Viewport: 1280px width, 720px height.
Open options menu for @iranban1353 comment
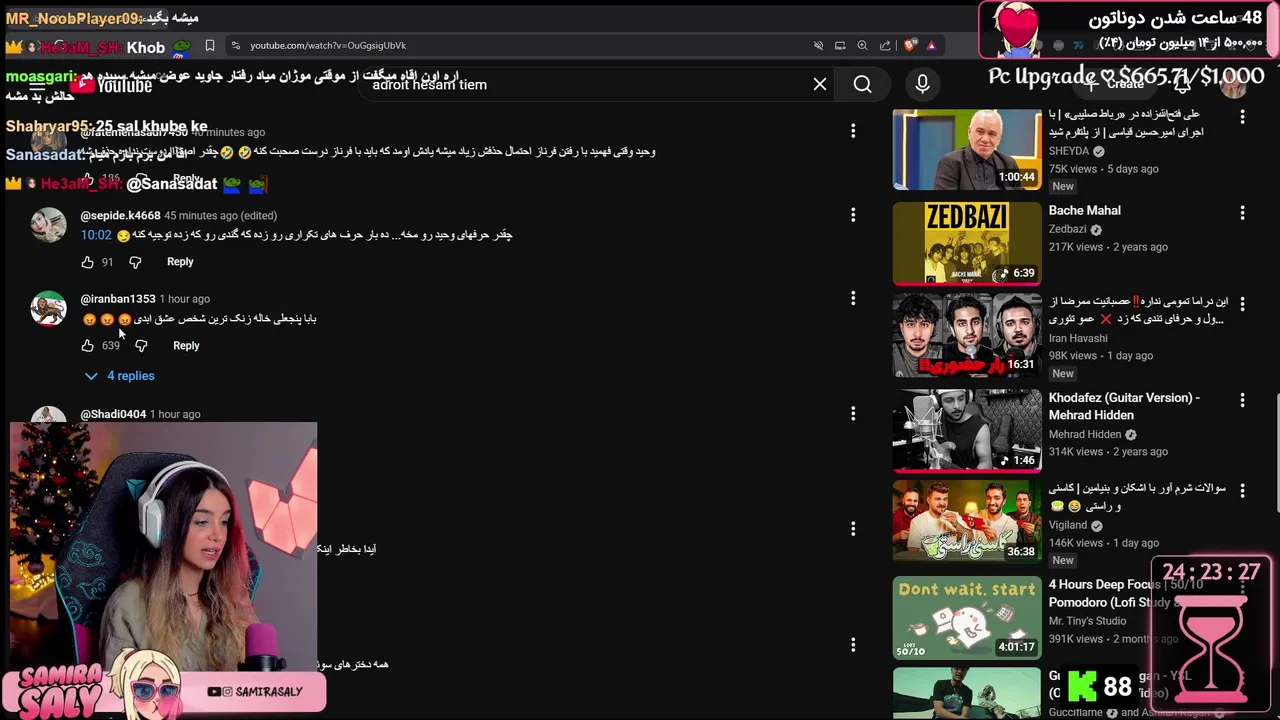(853, 298)
